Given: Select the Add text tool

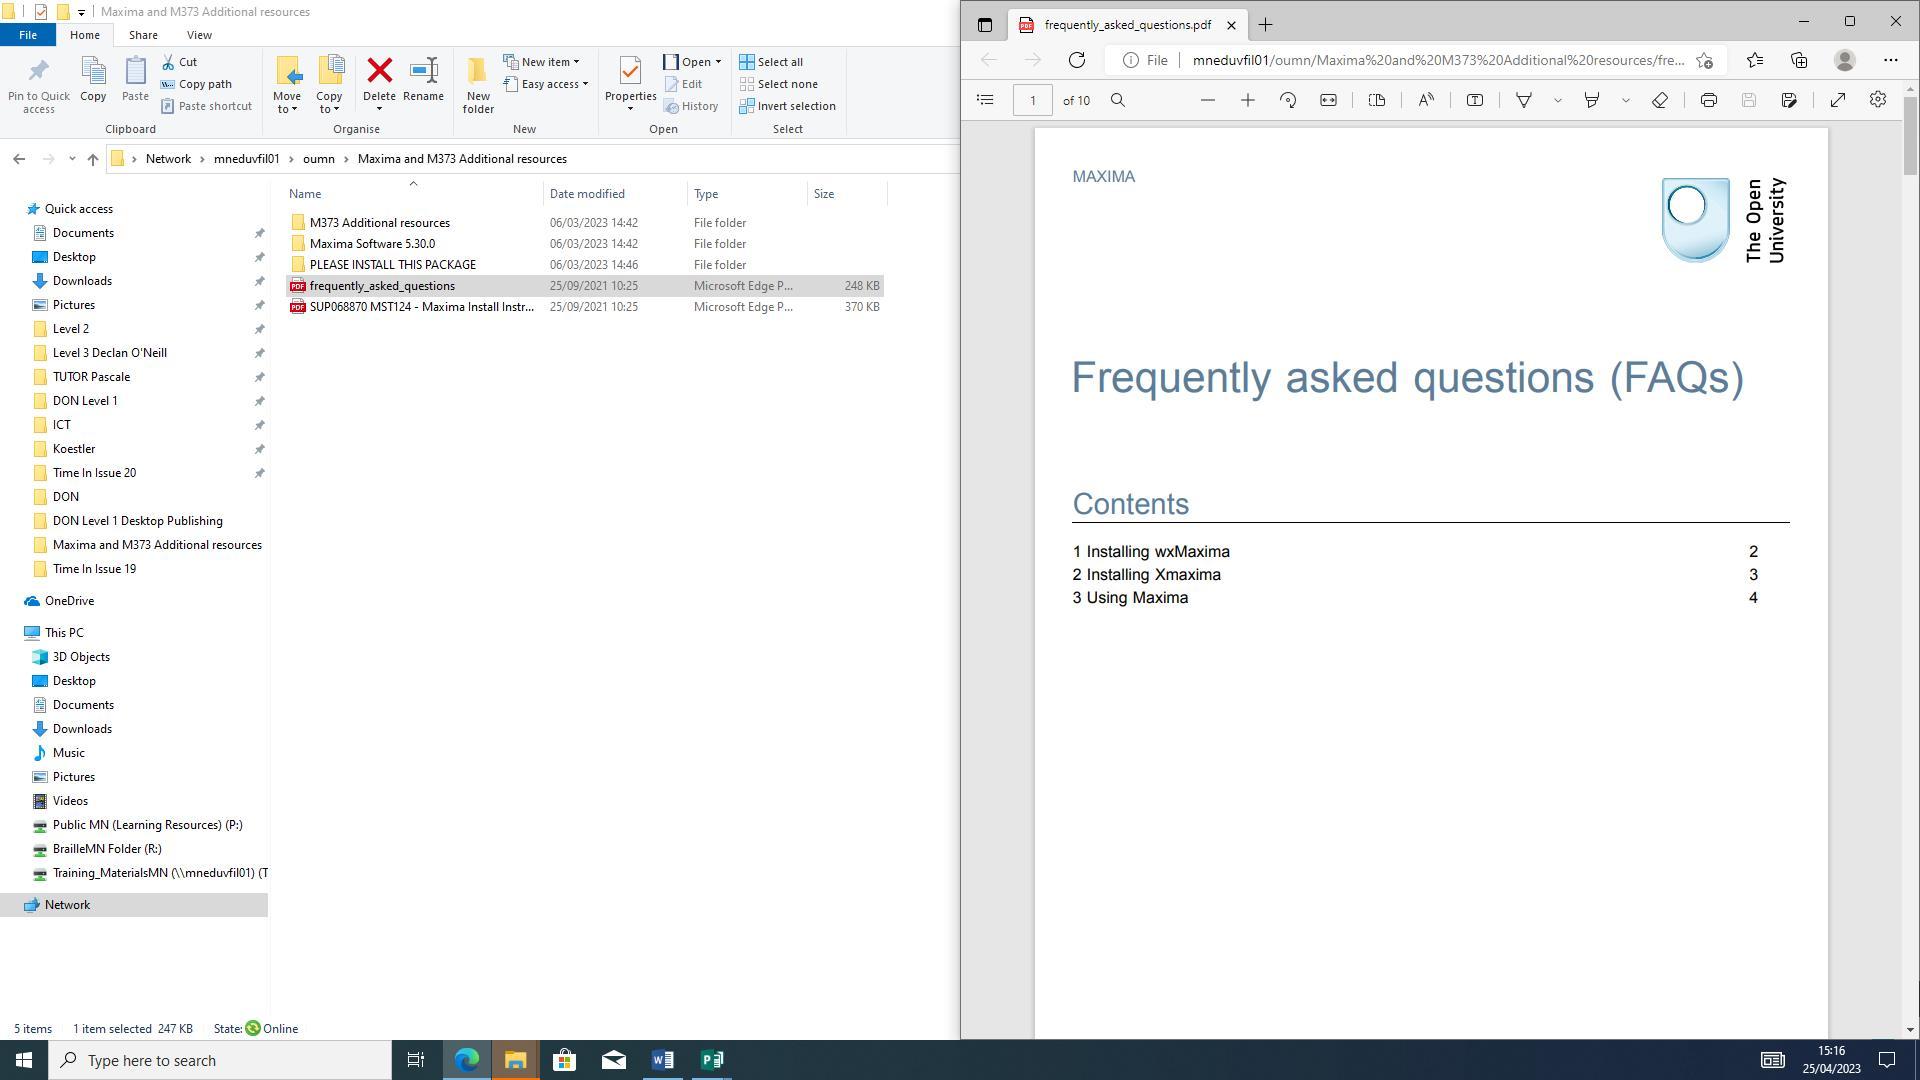Looking at the screenshot, I should point(1475,100).
